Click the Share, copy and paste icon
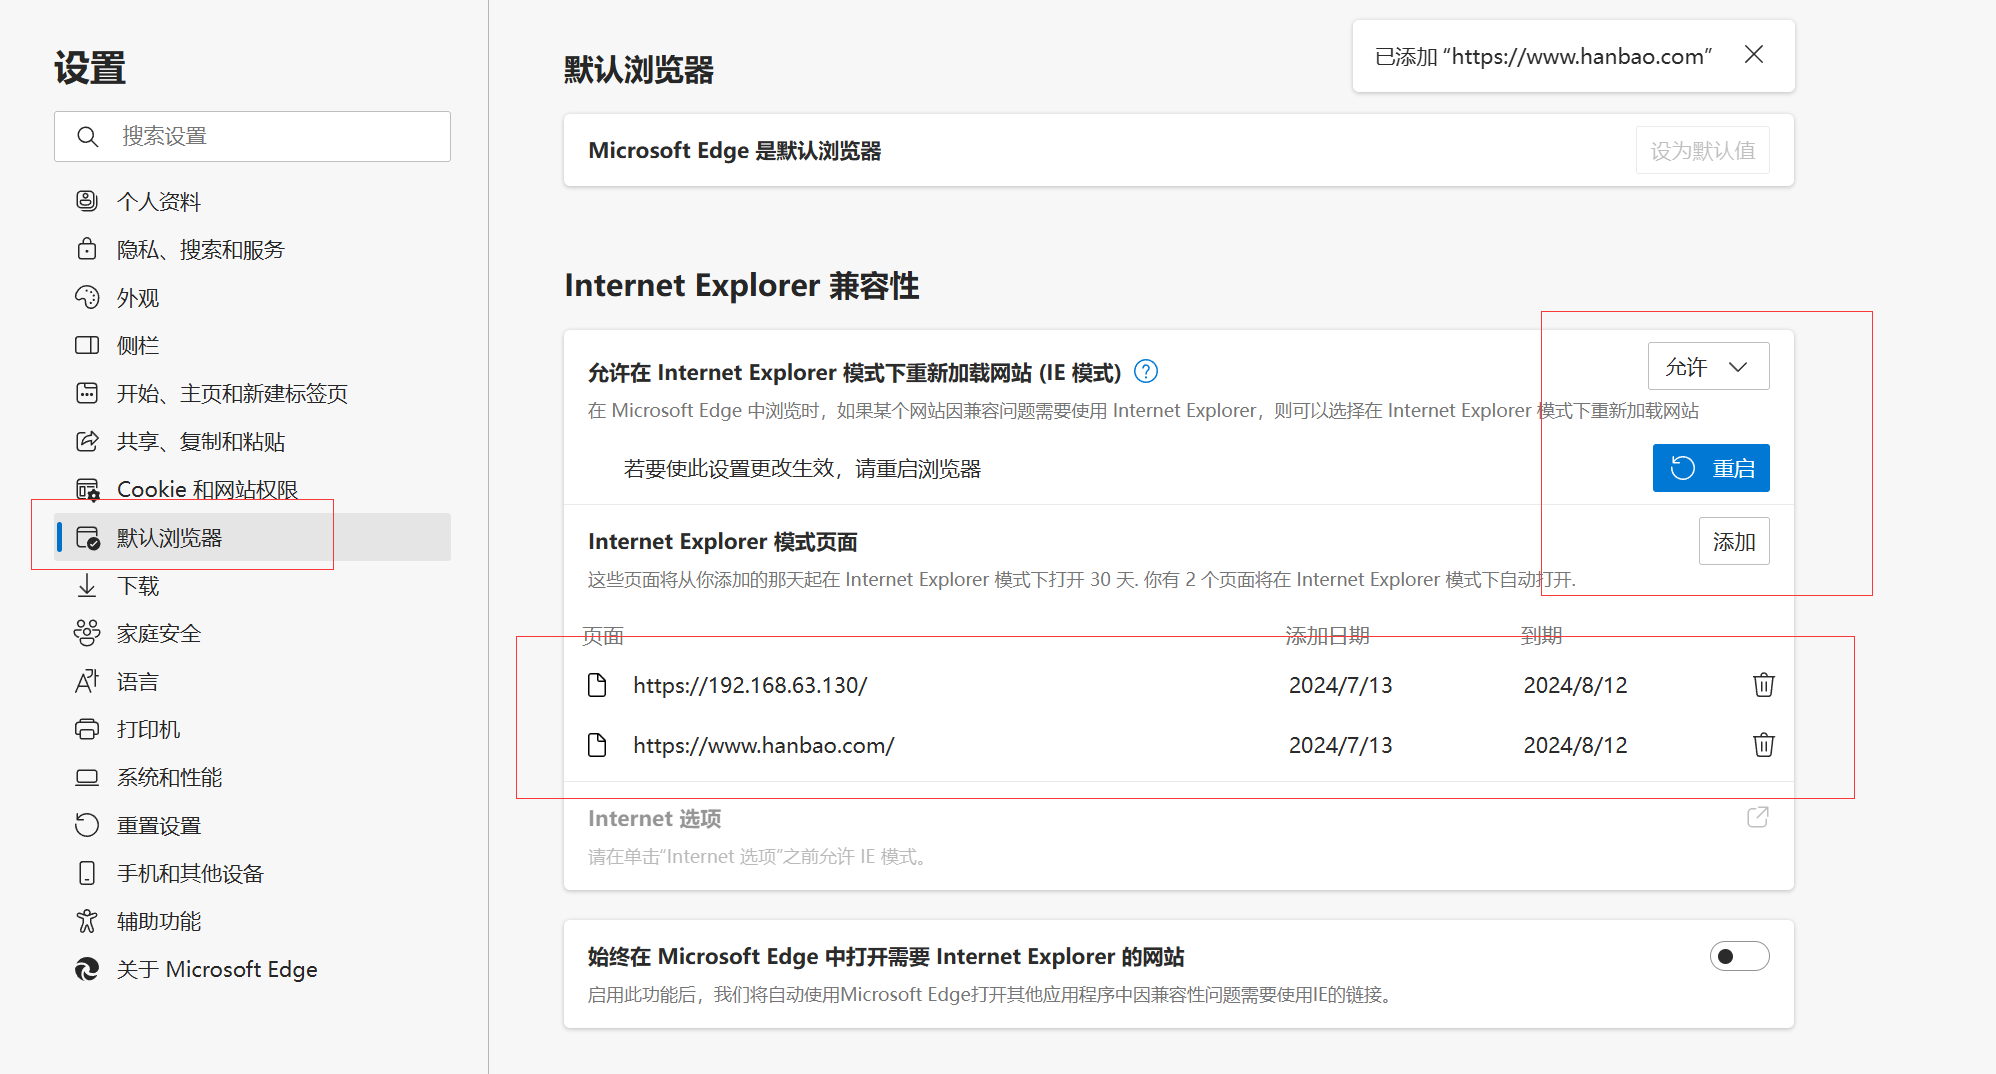Image resolution: width=1996 pixels, height=1074 pixels. tap(87, 441)
